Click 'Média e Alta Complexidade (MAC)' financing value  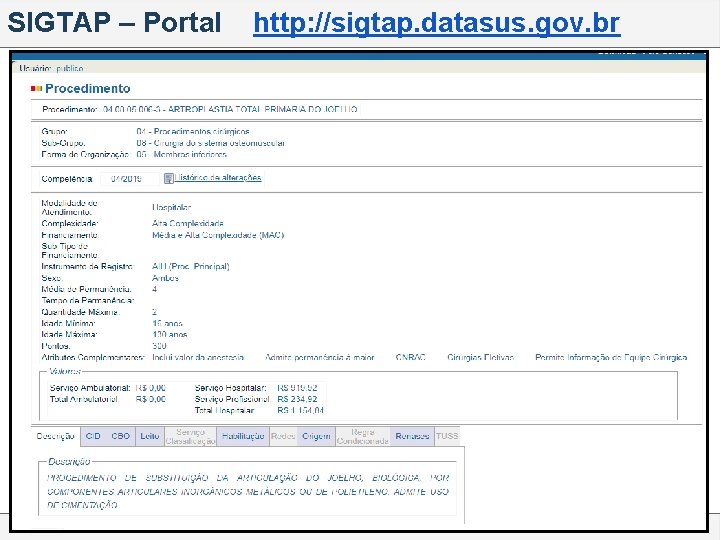coord(218,235)
